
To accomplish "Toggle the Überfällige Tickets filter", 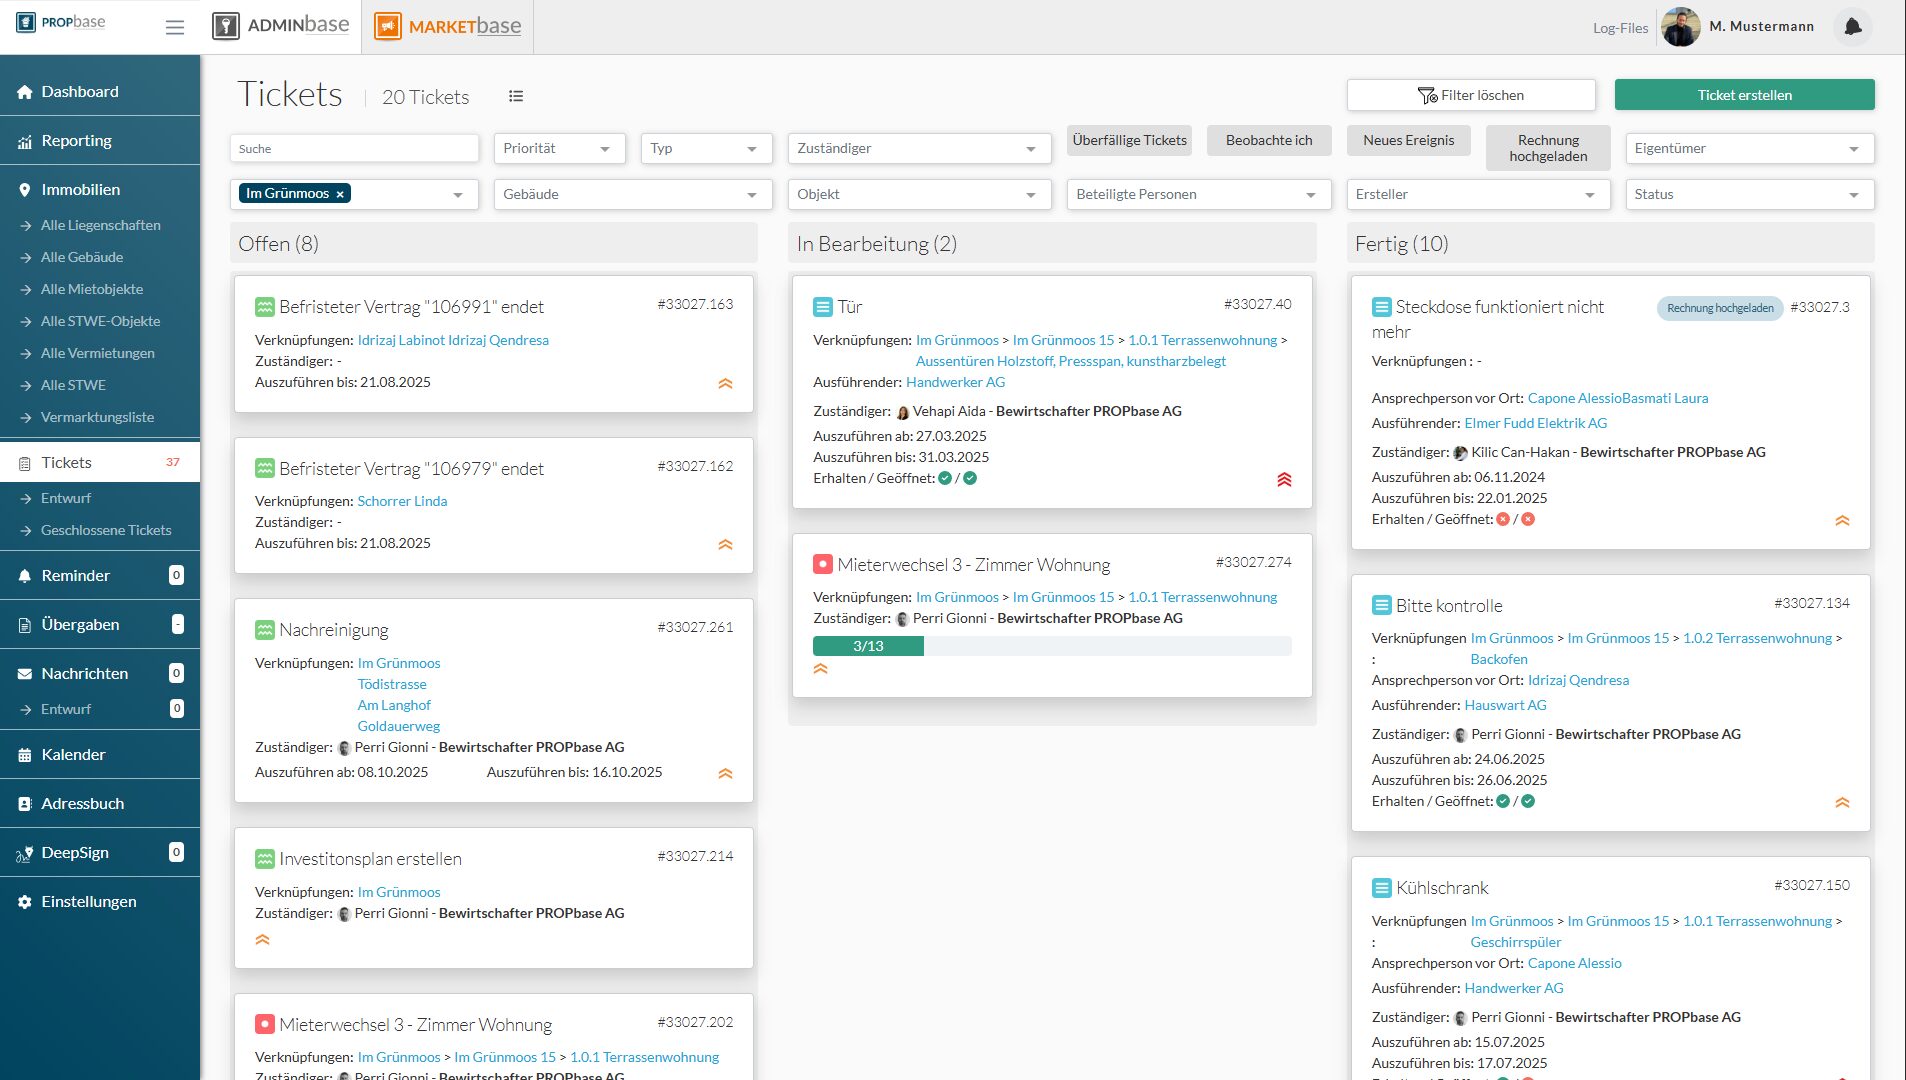I will [1129, 140].
